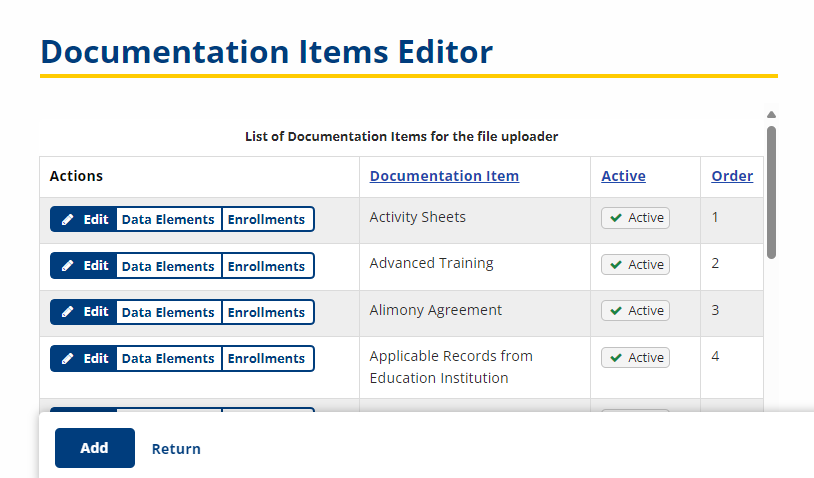Add a new documentation item
The width and height of the screenshot is (814, 478).
click(95, 448)
